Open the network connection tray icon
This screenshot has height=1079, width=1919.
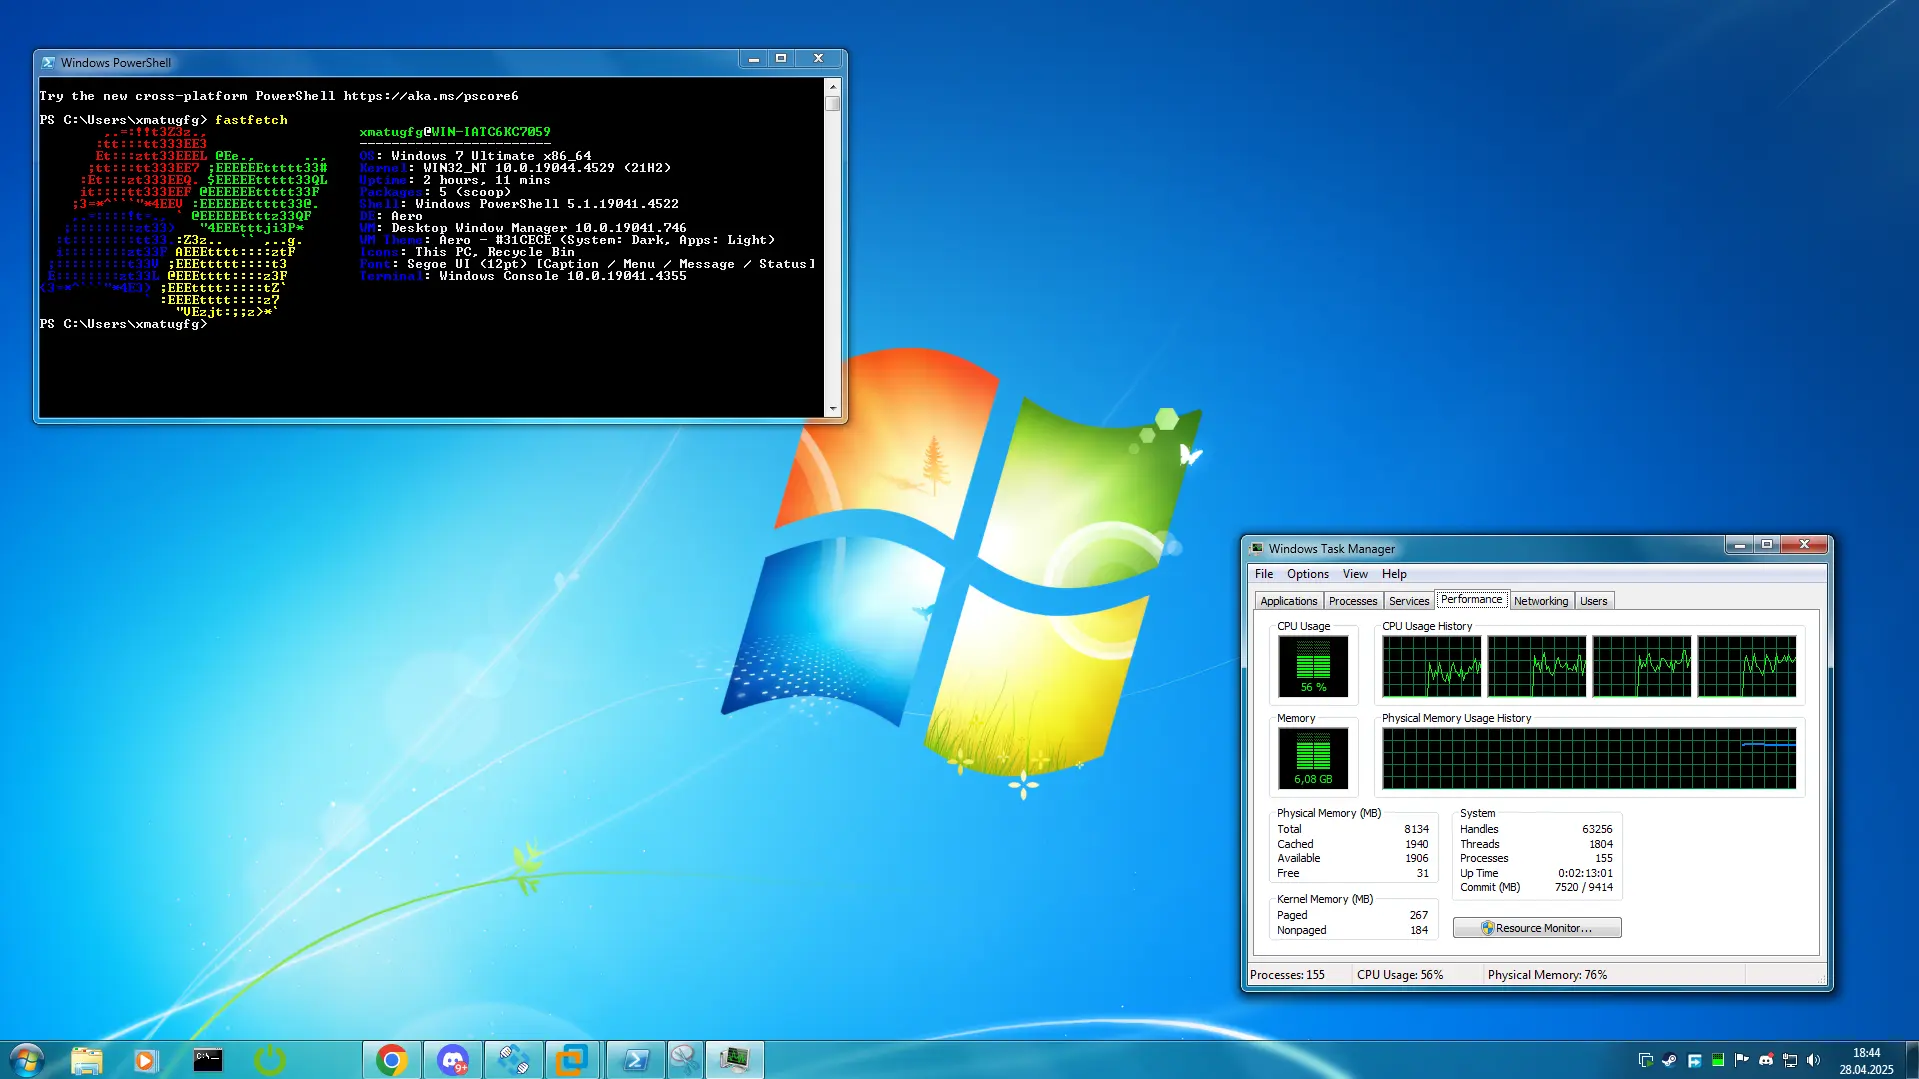pos(1790,1060)
